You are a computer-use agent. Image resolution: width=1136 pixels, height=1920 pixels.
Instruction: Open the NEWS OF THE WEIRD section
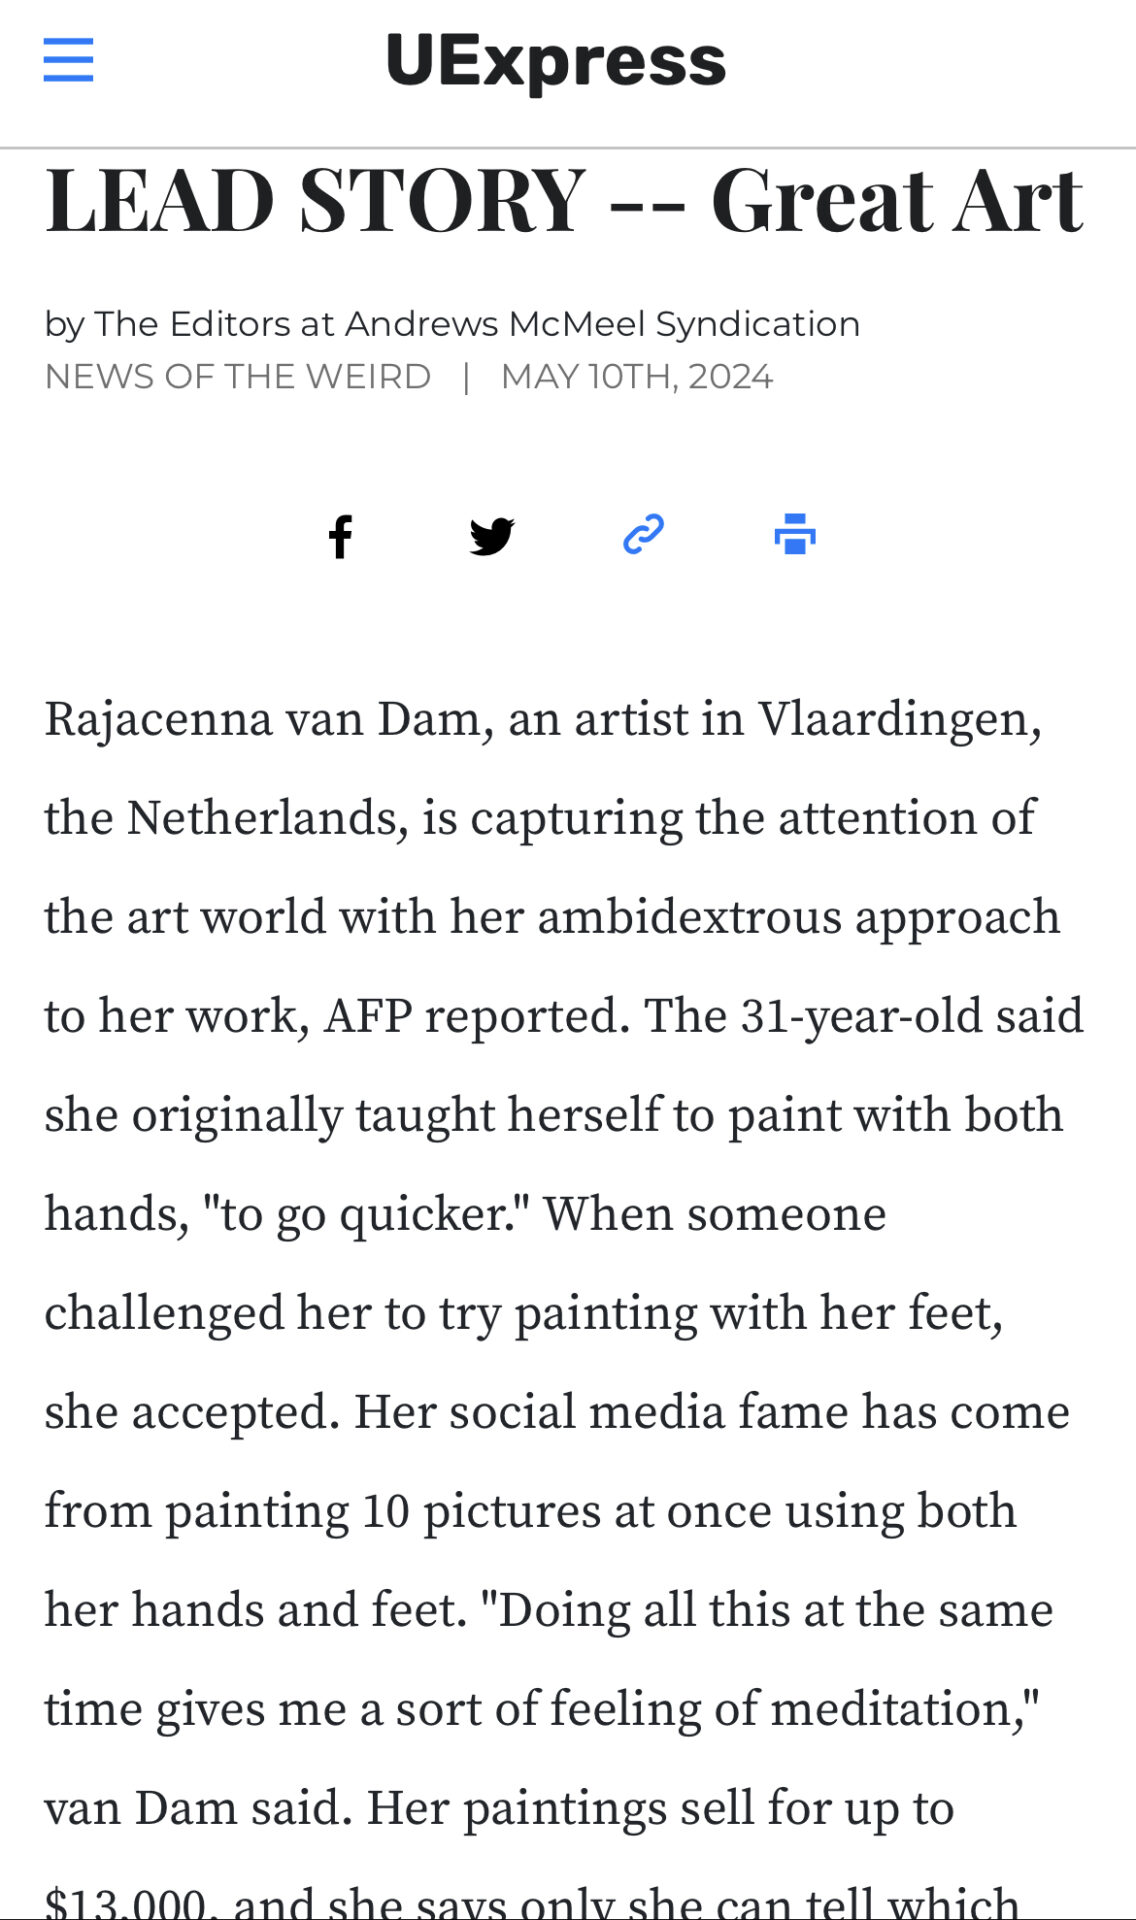238,377
